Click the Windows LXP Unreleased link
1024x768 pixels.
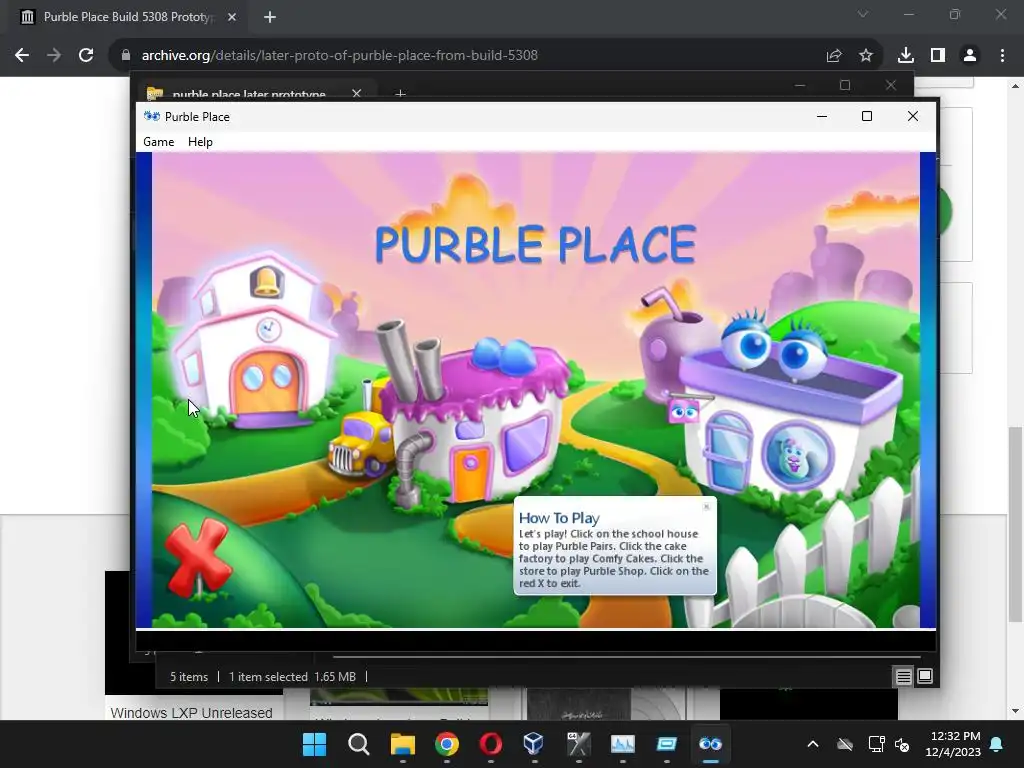(191, 712)
